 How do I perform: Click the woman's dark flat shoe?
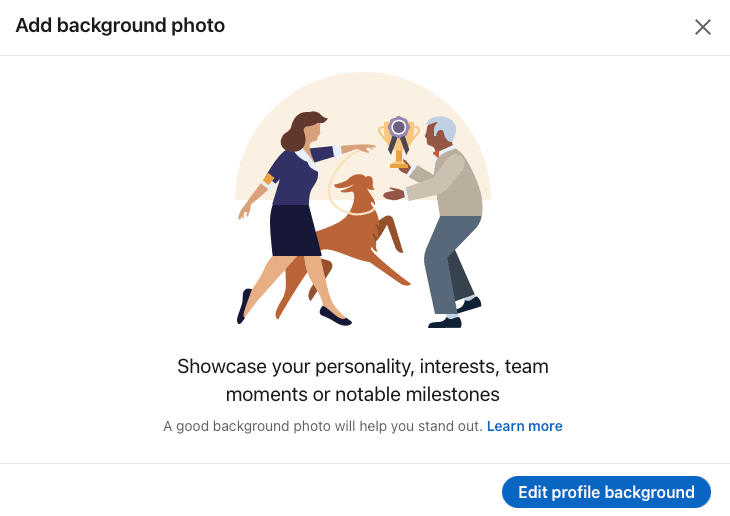(335, 316)
